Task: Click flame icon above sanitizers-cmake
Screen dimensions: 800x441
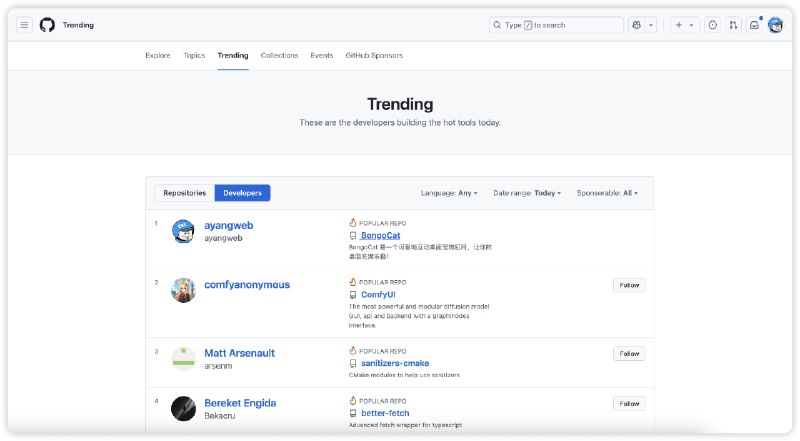Action: 353,351
